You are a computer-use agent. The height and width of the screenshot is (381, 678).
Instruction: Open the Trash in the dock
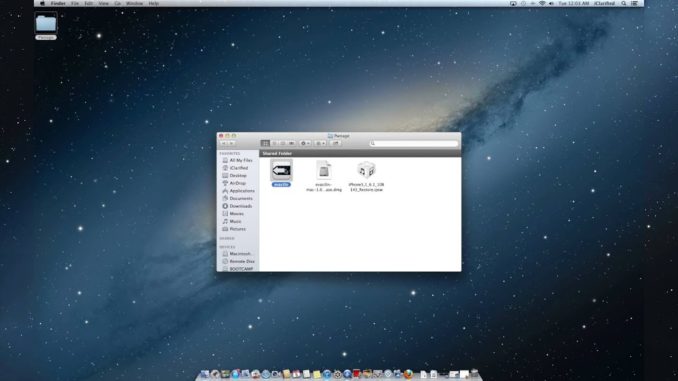pos(474,374)
